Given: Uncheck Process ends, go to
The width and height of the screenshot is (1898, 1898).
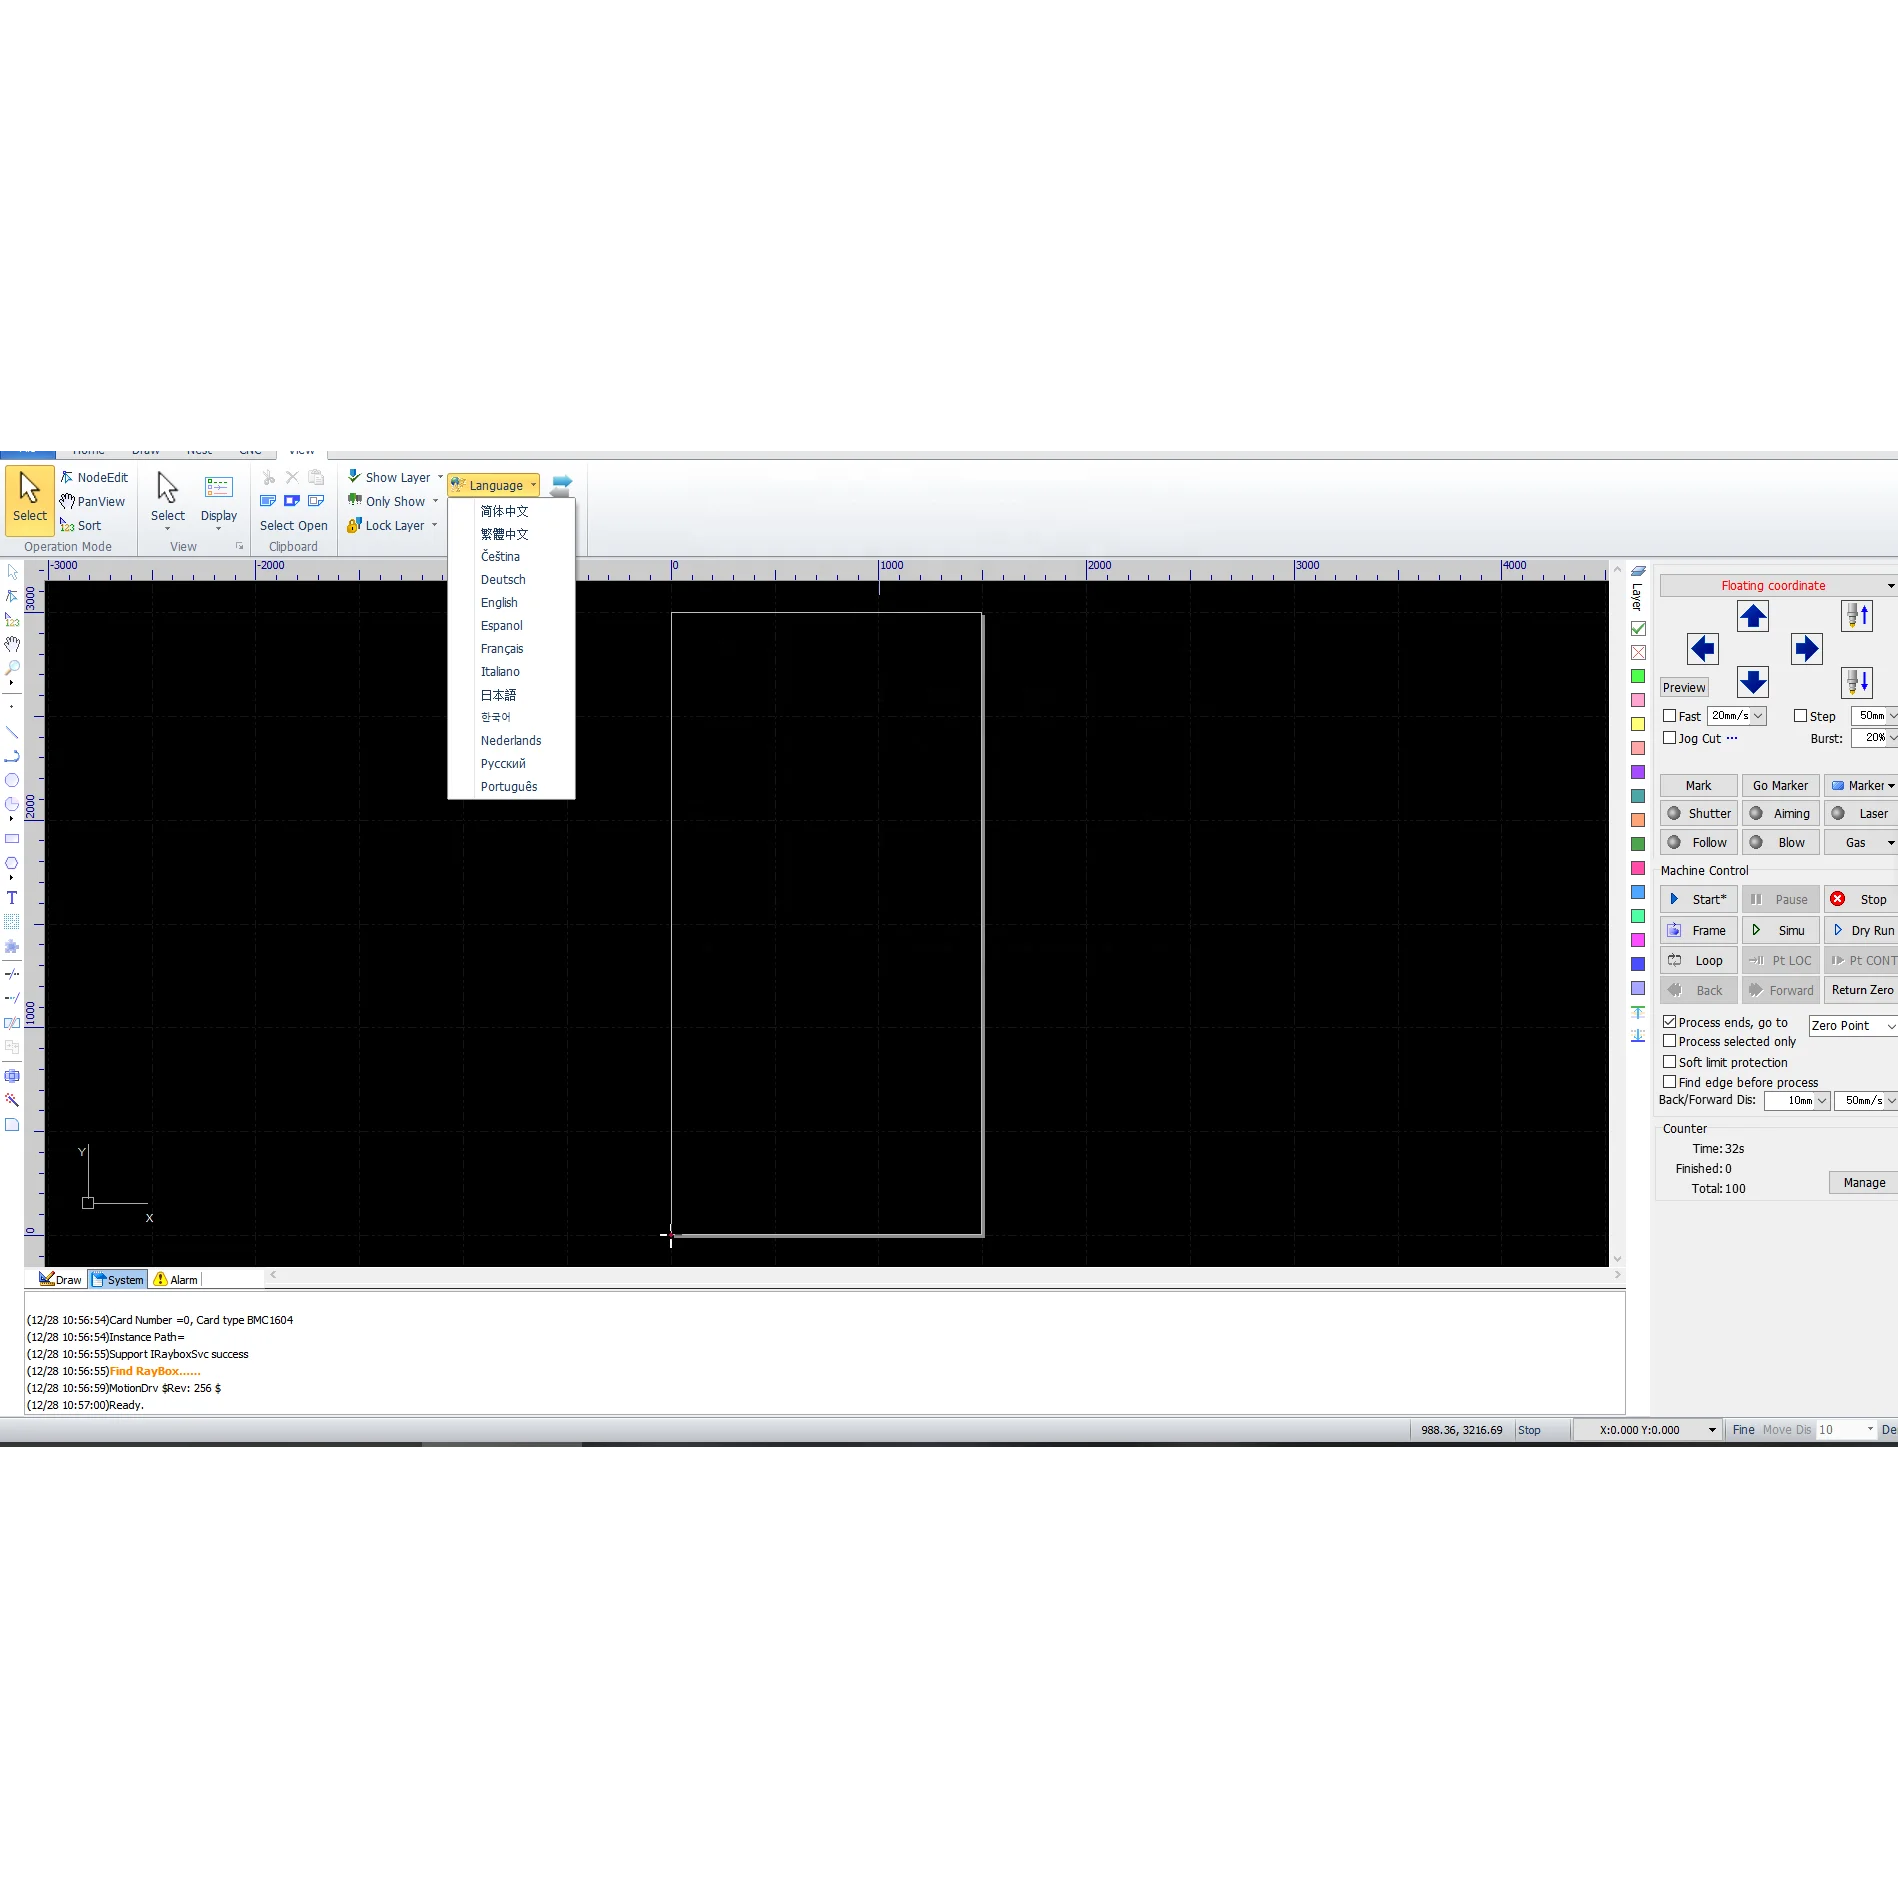Looking at the screenshot, I should [x=1669, y=1022].
